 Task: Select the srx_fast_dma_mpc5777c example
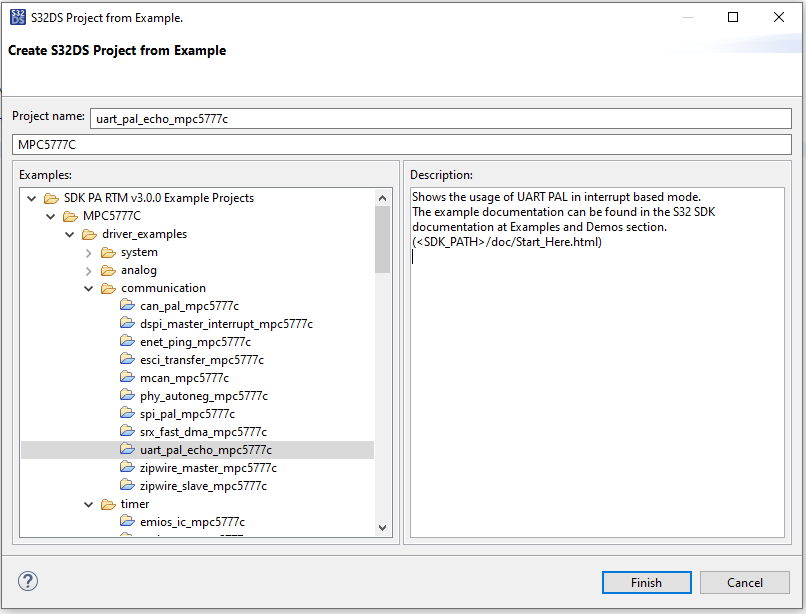point(203,432)
